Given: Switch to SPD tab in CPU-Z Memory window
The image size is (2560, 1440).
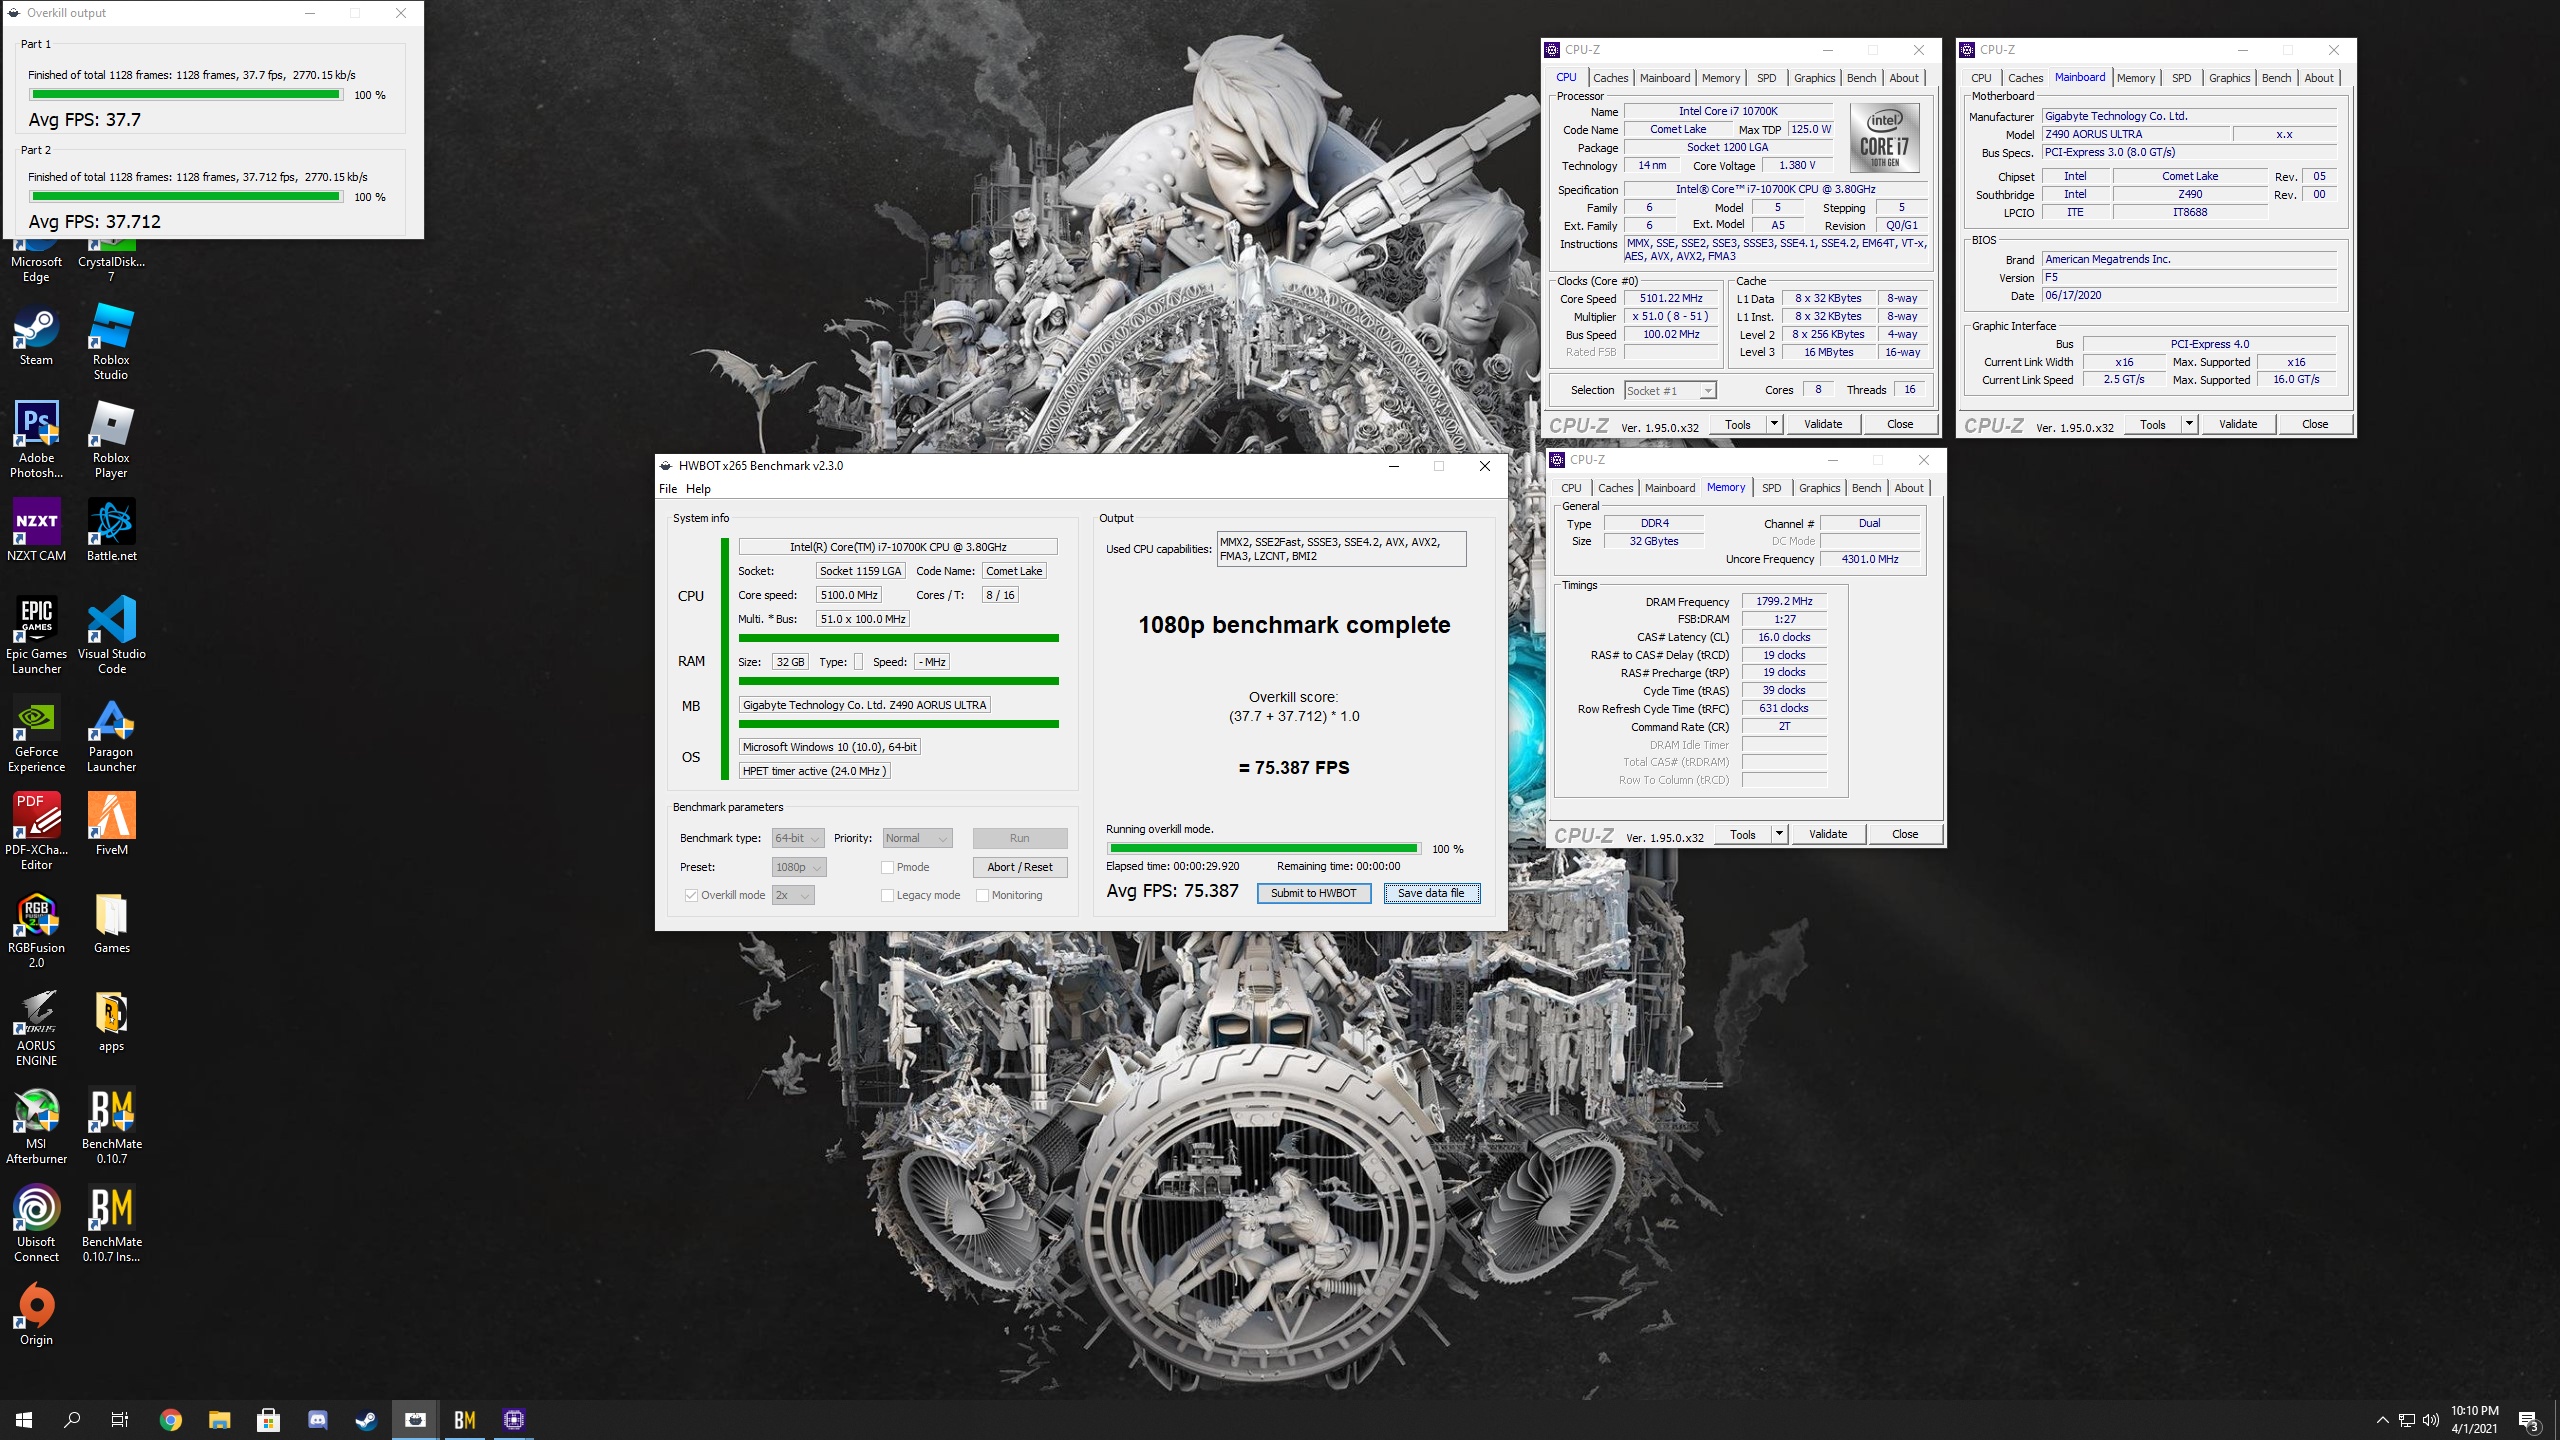Looking at the screenshot, I should click(1771, 488).
